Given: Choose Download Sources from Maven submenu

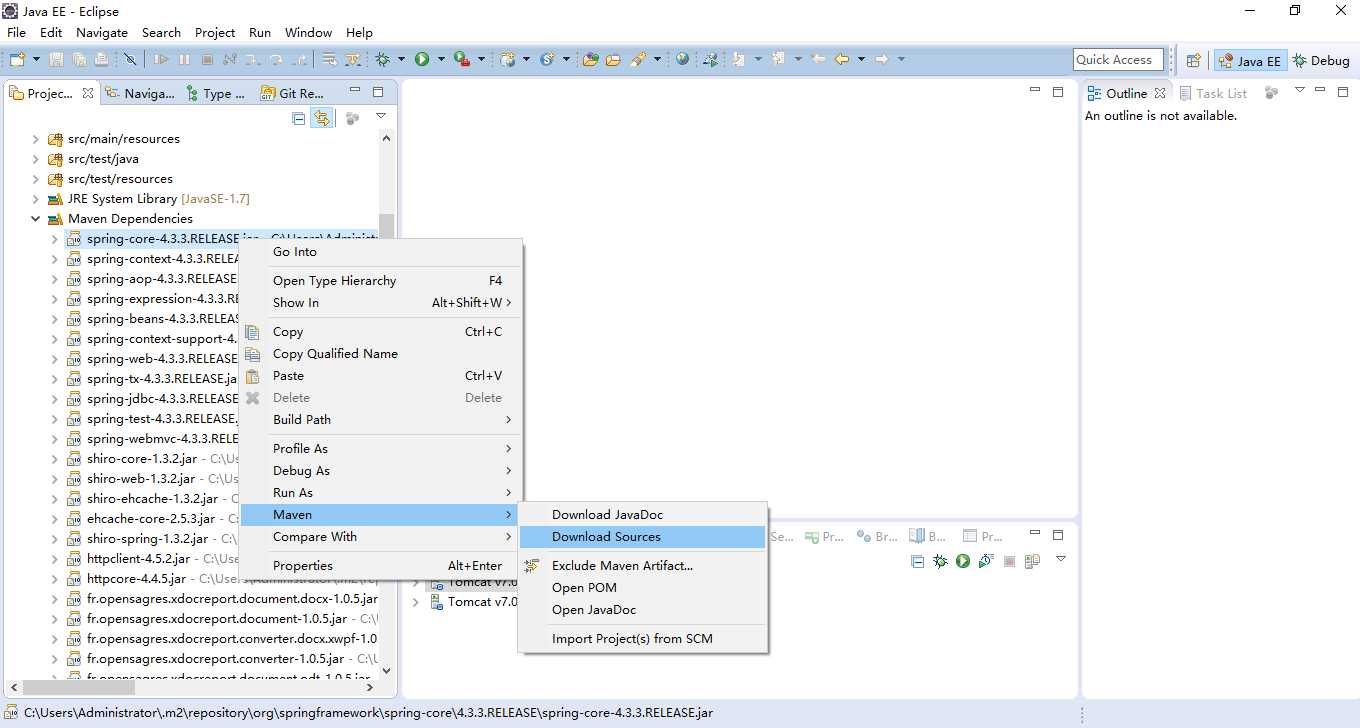Looking at the screenshot, I should pos(642,537).
